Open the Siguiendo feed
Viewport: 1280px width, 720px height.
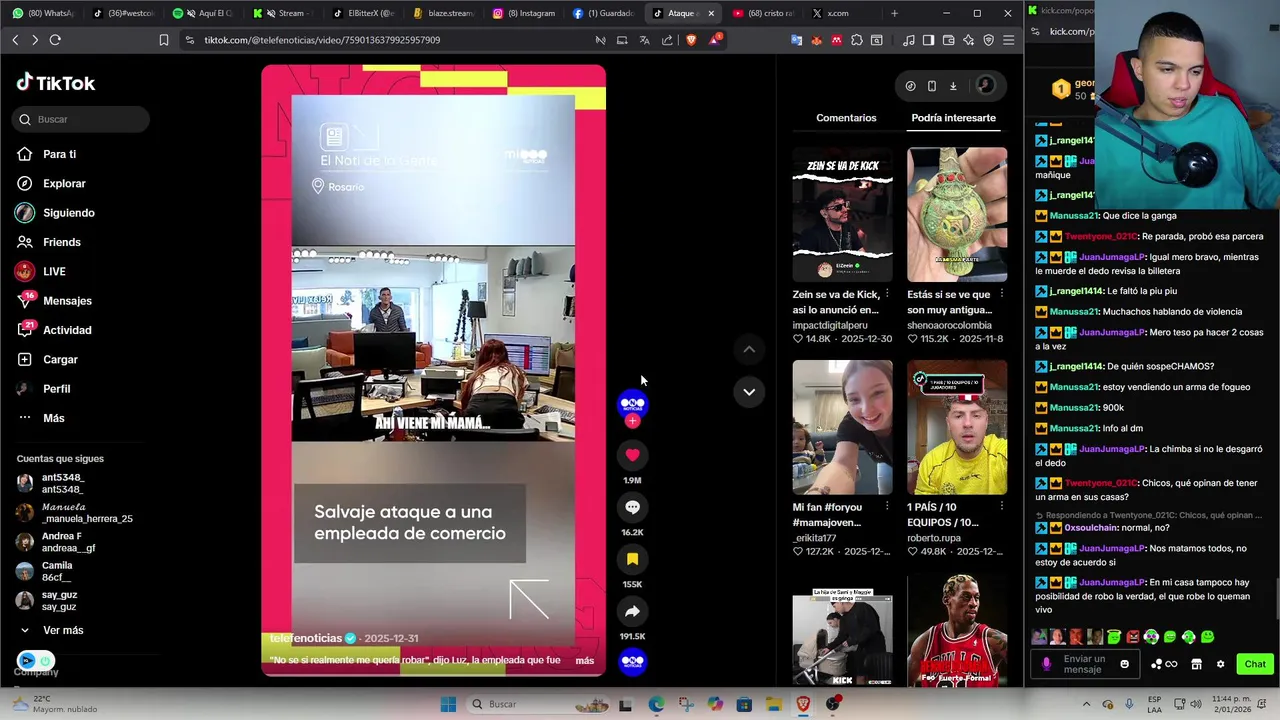pyautogui.click(x=68, y=213)
